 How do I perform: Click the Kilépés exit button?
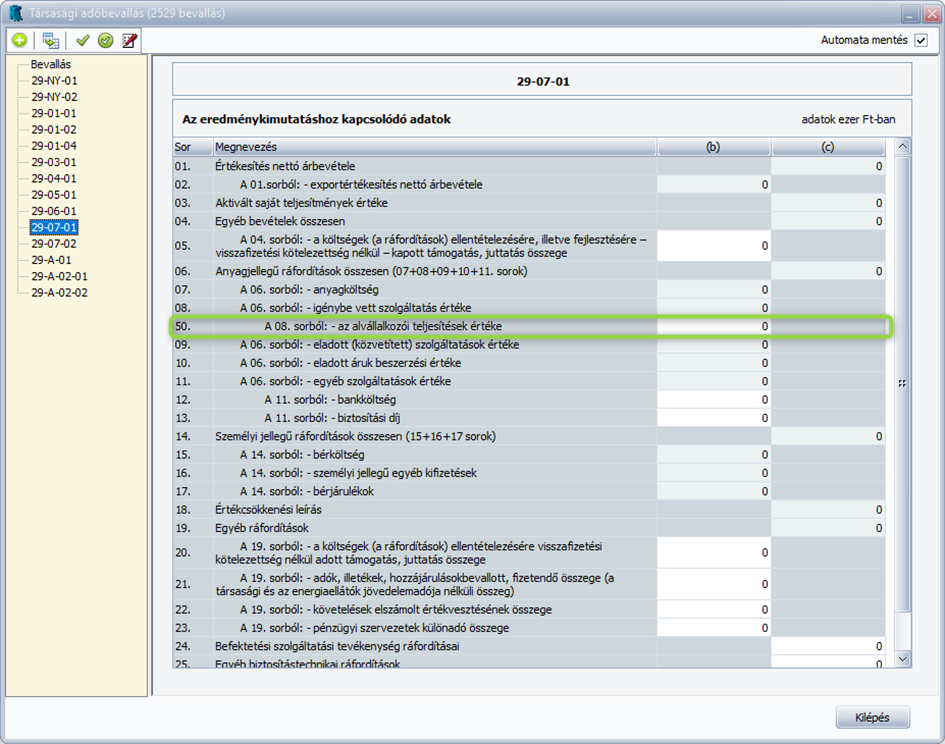pyautogui.click(x=873, y=717)
